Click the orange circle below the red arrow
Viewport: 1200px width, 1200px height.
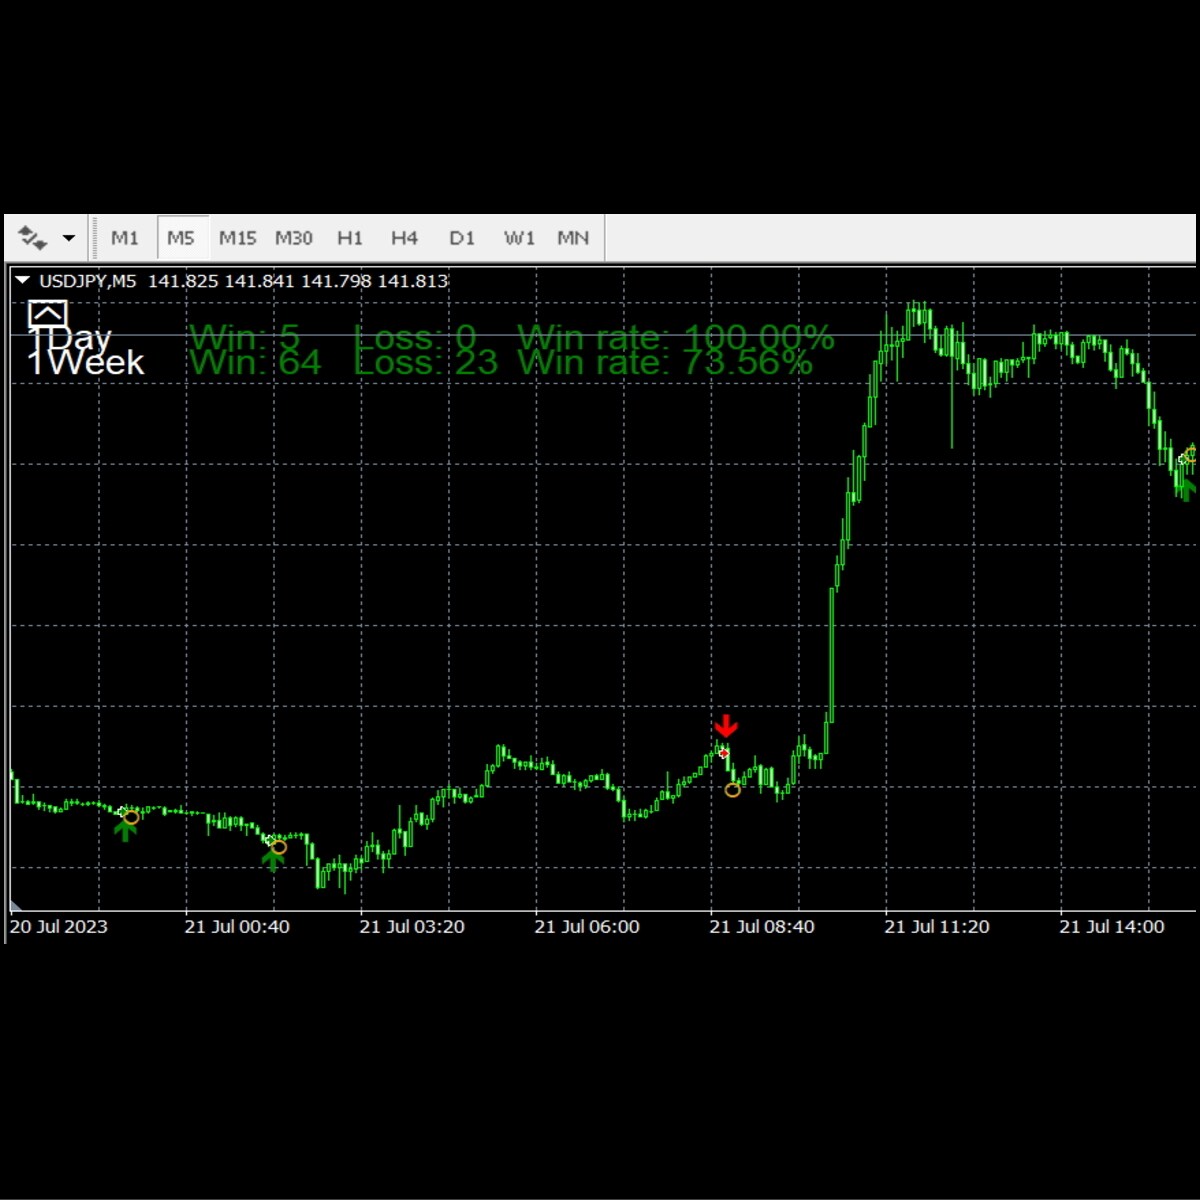[x=733, y=790]
